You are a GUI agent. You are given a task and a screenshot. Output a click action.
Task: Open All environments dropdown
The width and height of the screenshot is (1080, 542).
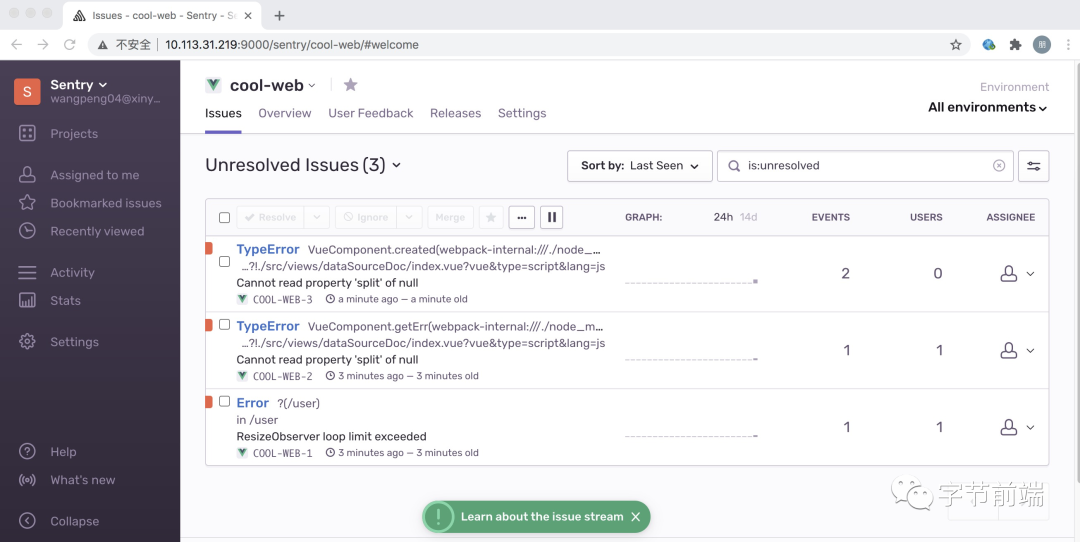point(988,107)
